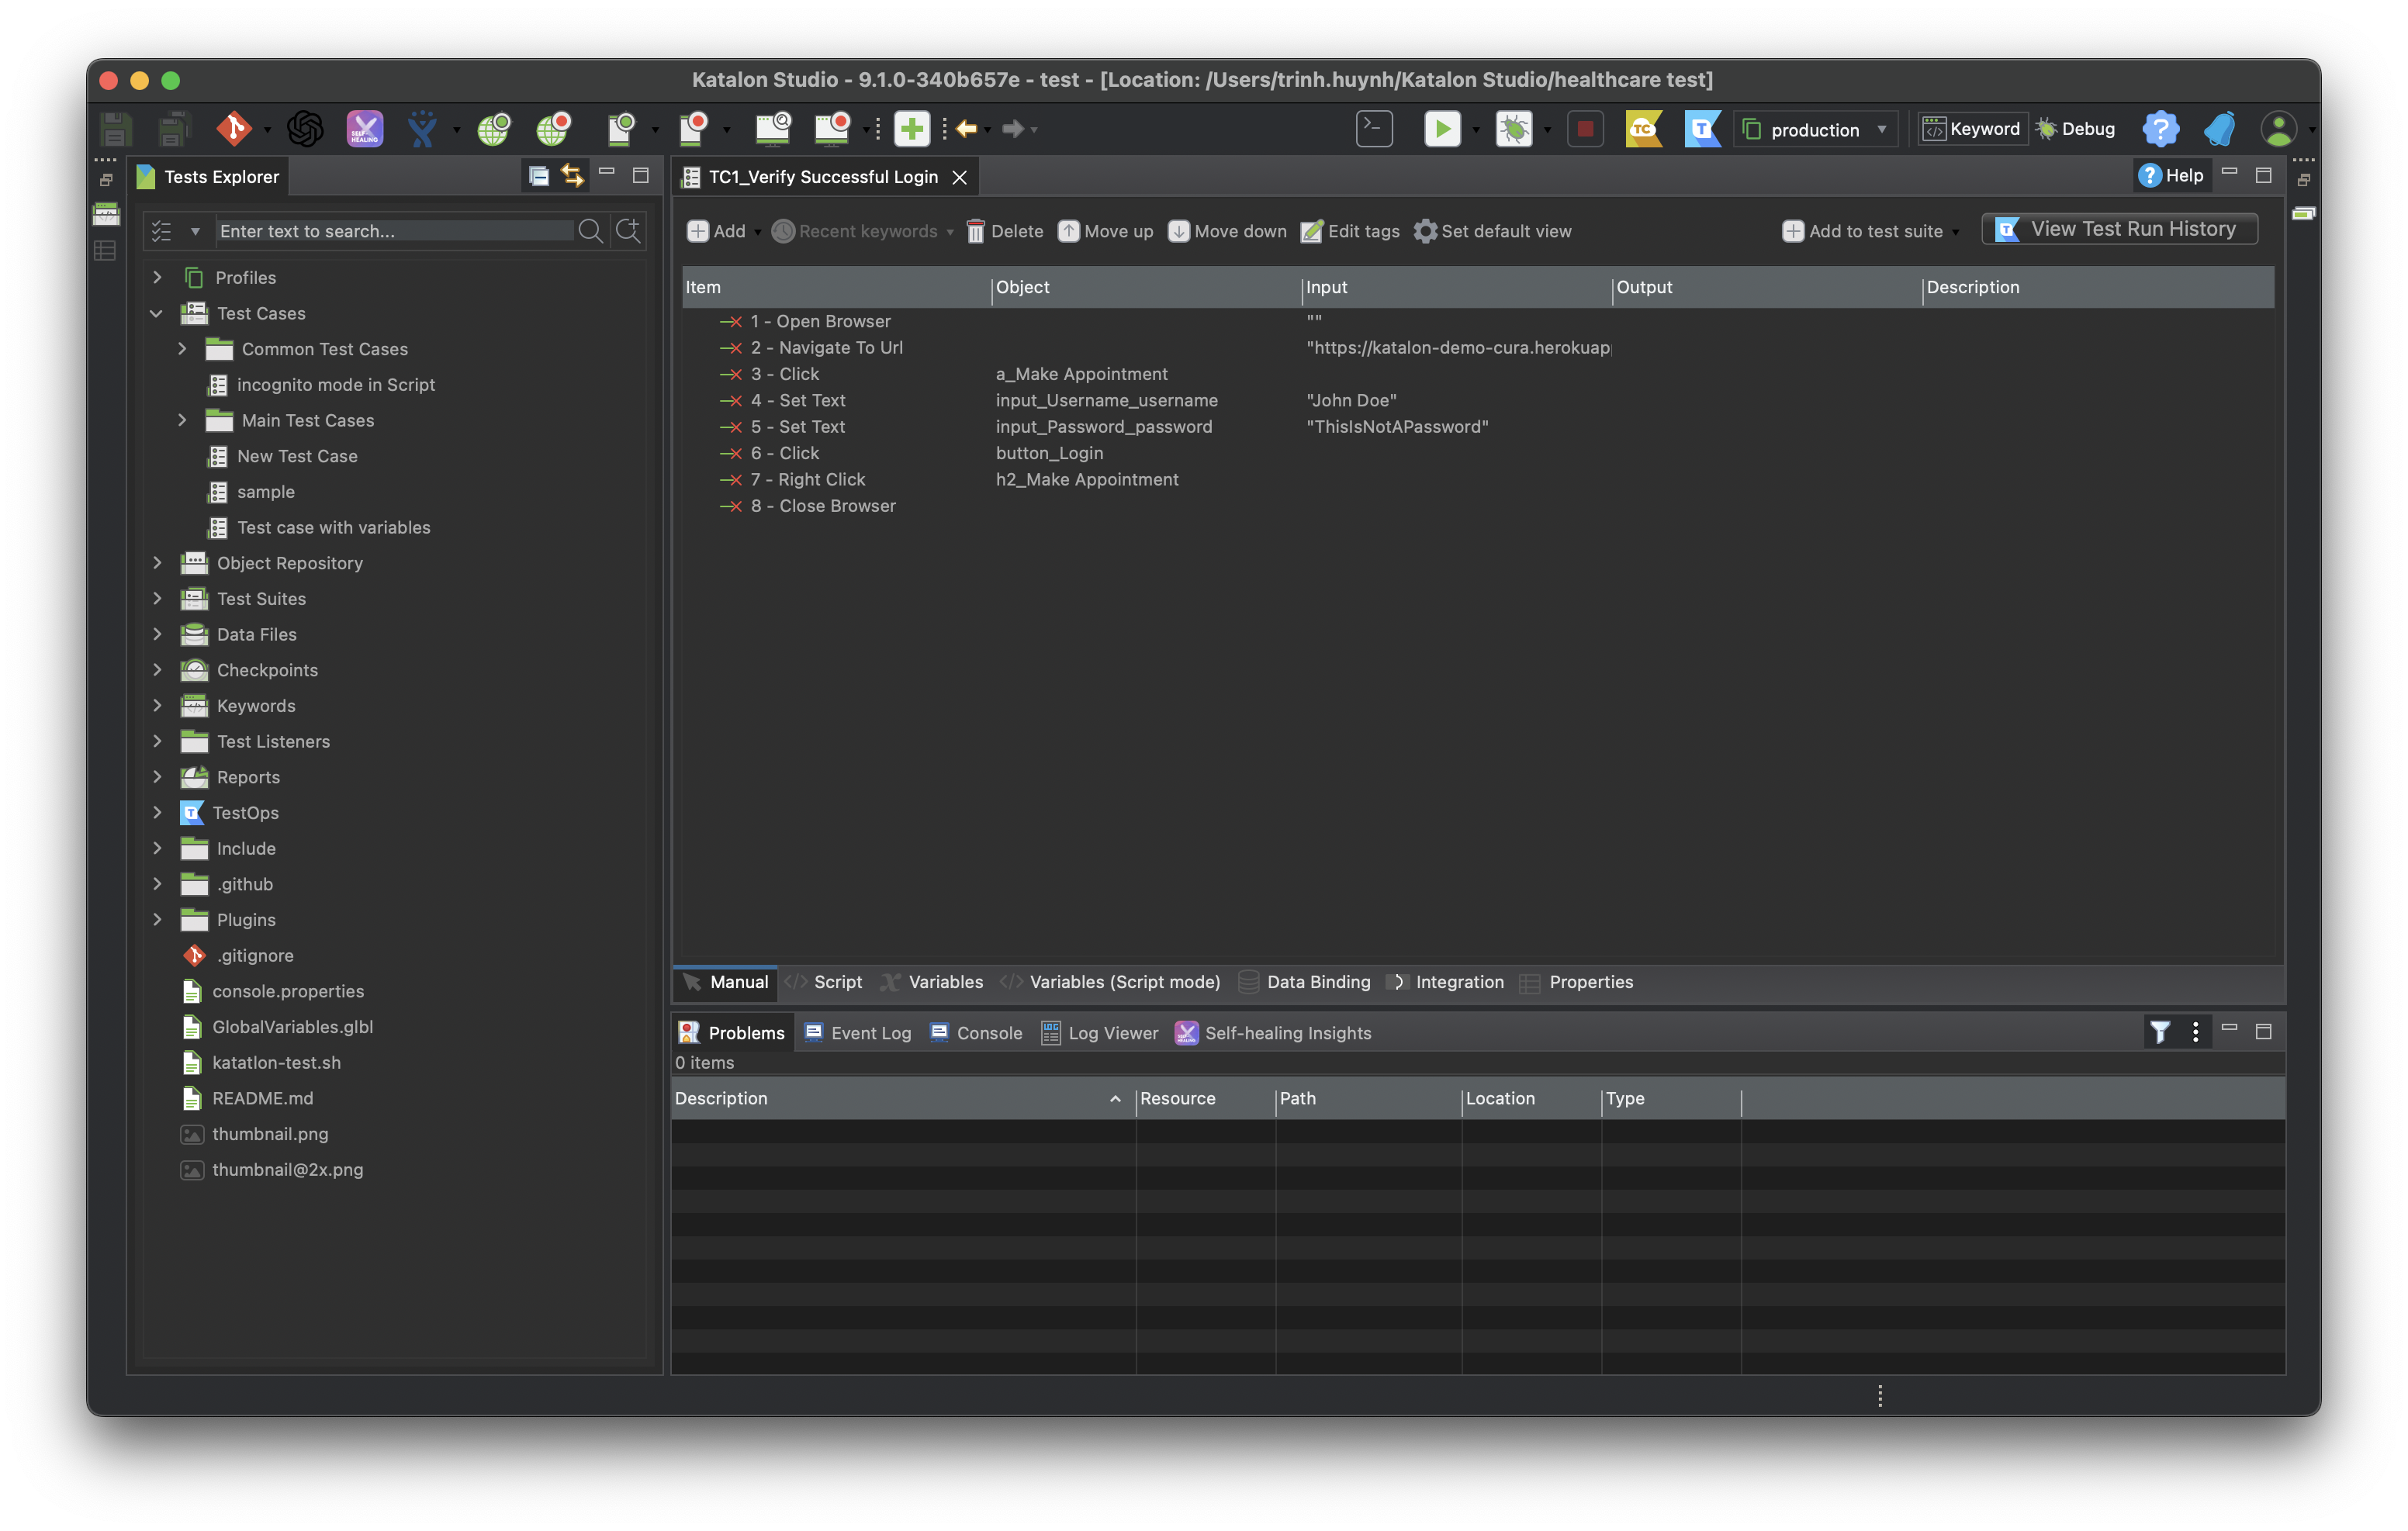Click the Tests Explorer search field
The image size is (2408, 1531).
[x=395, y=231]
